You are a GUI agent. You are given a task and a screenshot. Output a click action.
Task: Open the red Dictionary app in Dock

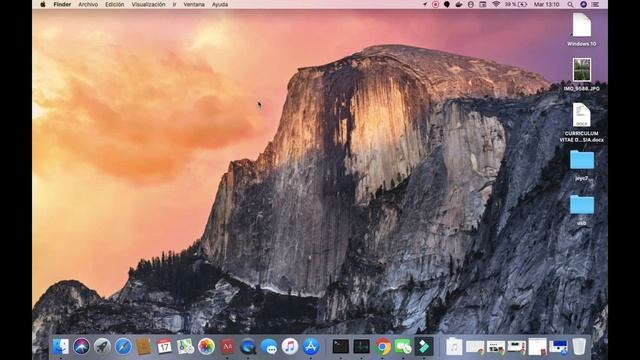coord(227,347)
